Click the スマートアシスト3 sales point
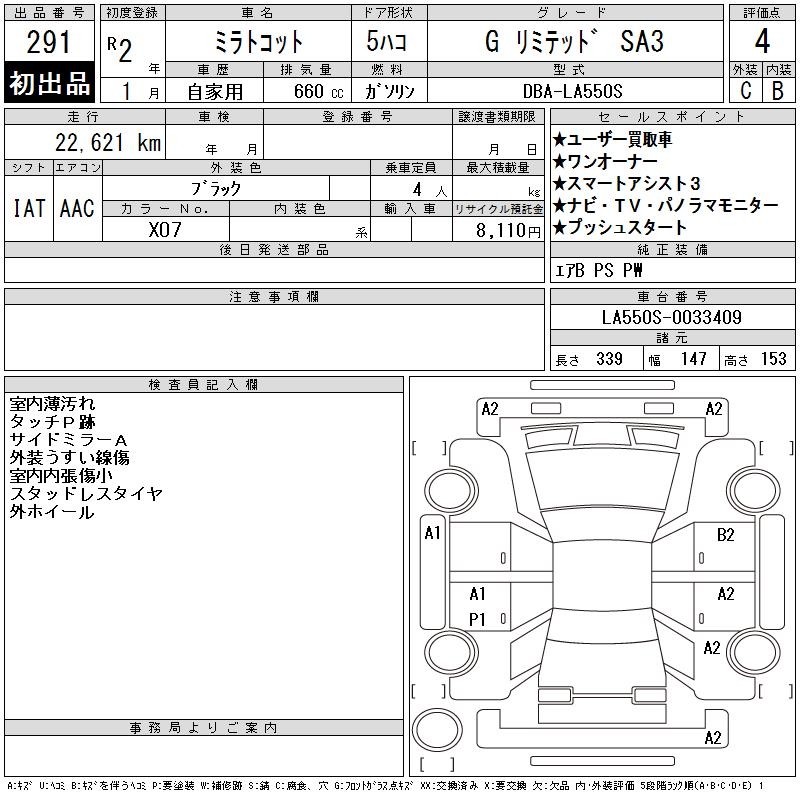Screen dimensions: 800x800 (626, 183)
